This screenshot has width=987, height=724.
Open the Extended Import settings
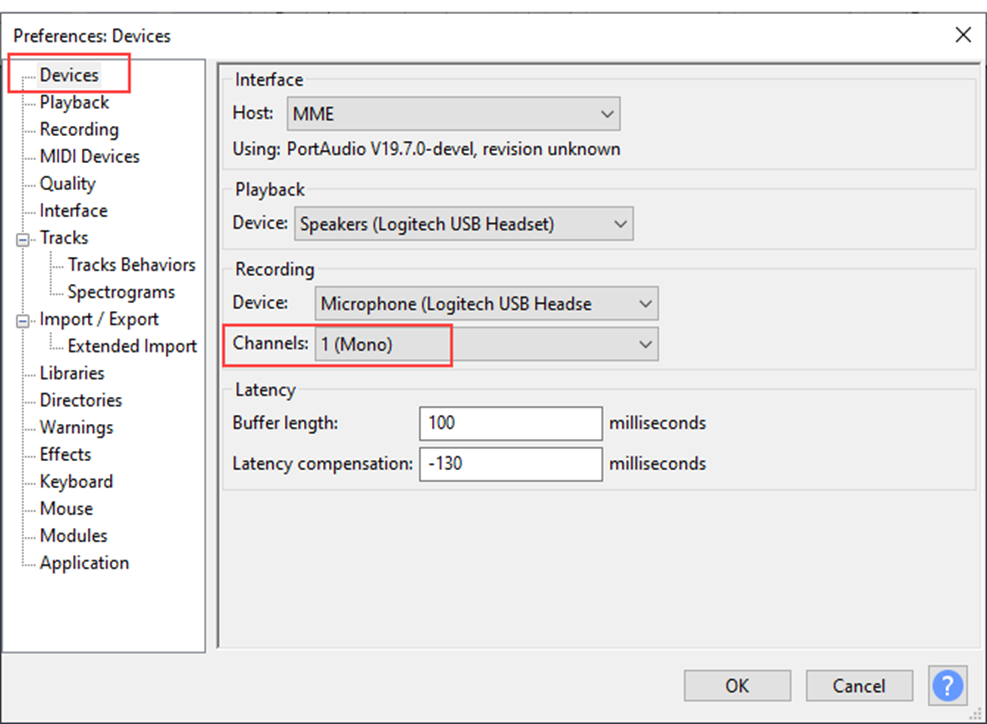(132, 346)
